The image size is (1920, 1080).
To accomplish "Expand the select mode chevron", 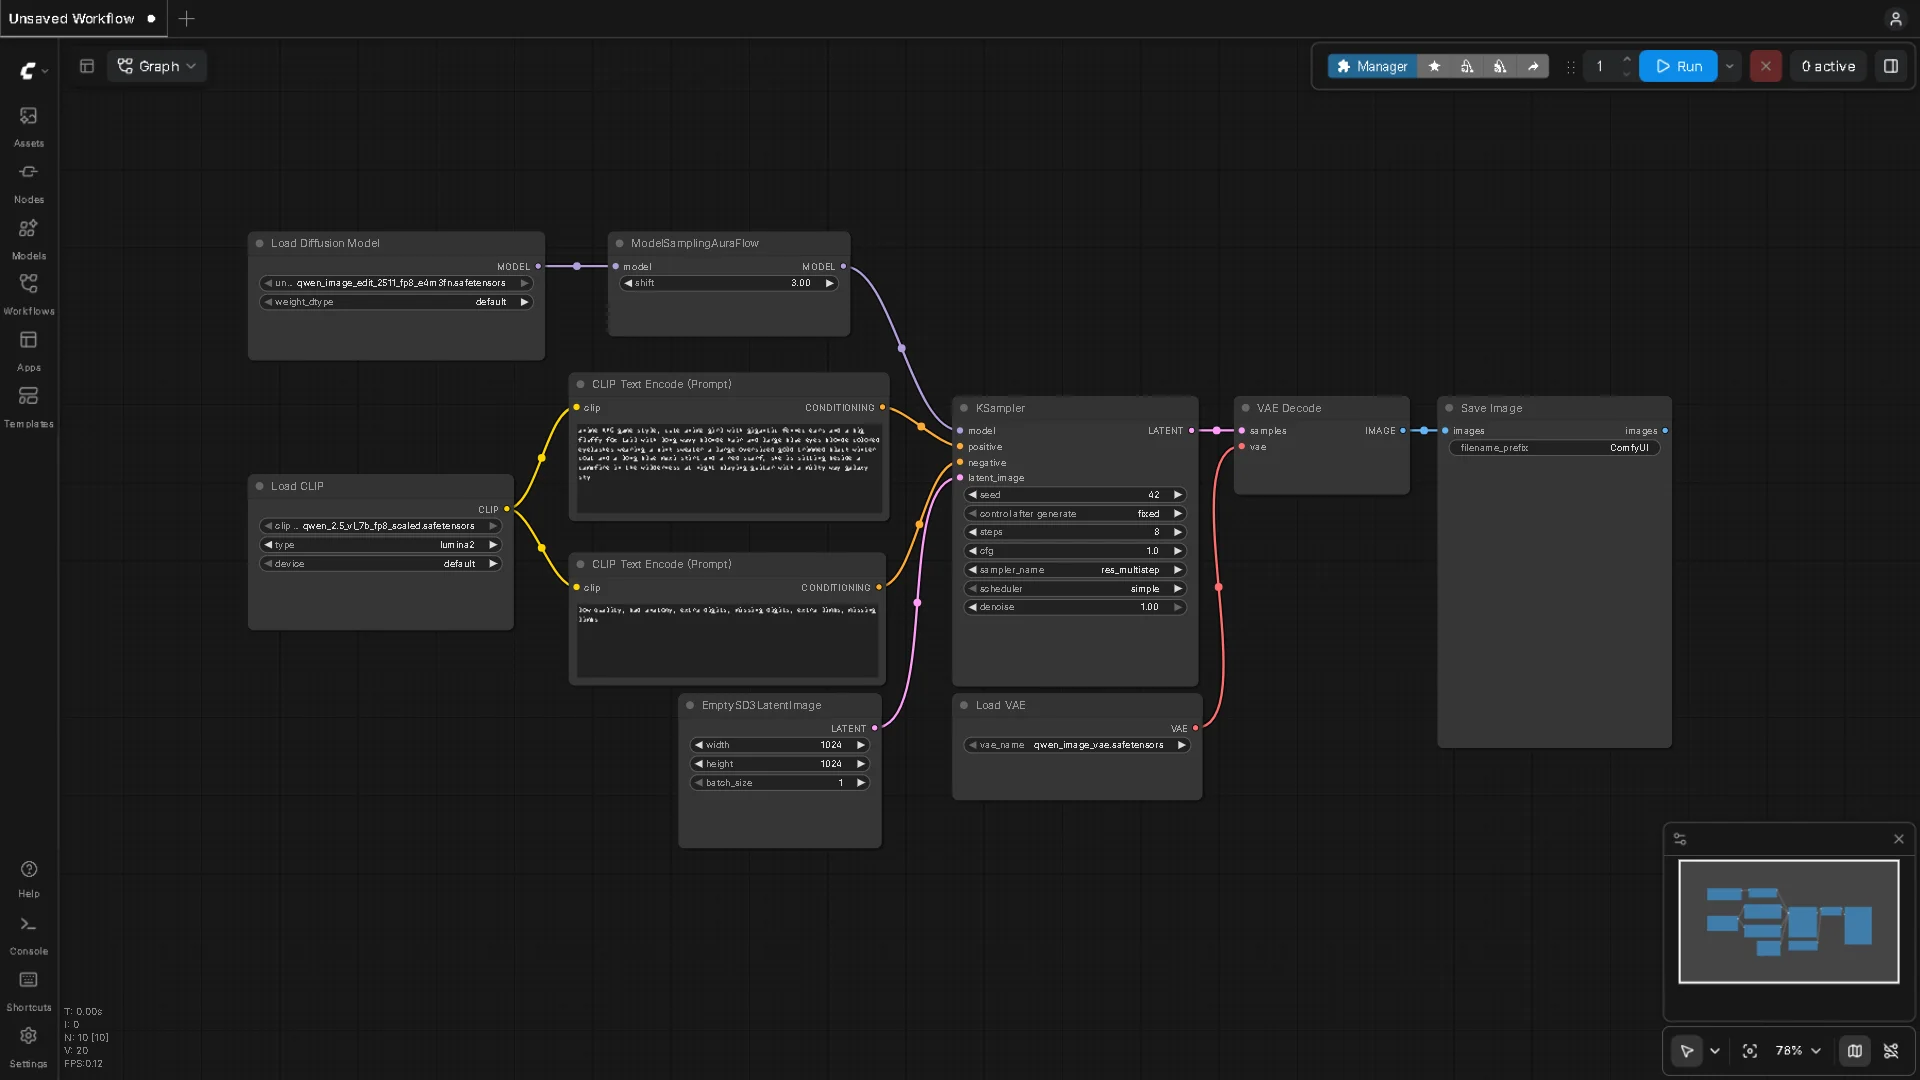I will click(x=1715, y=1051).
